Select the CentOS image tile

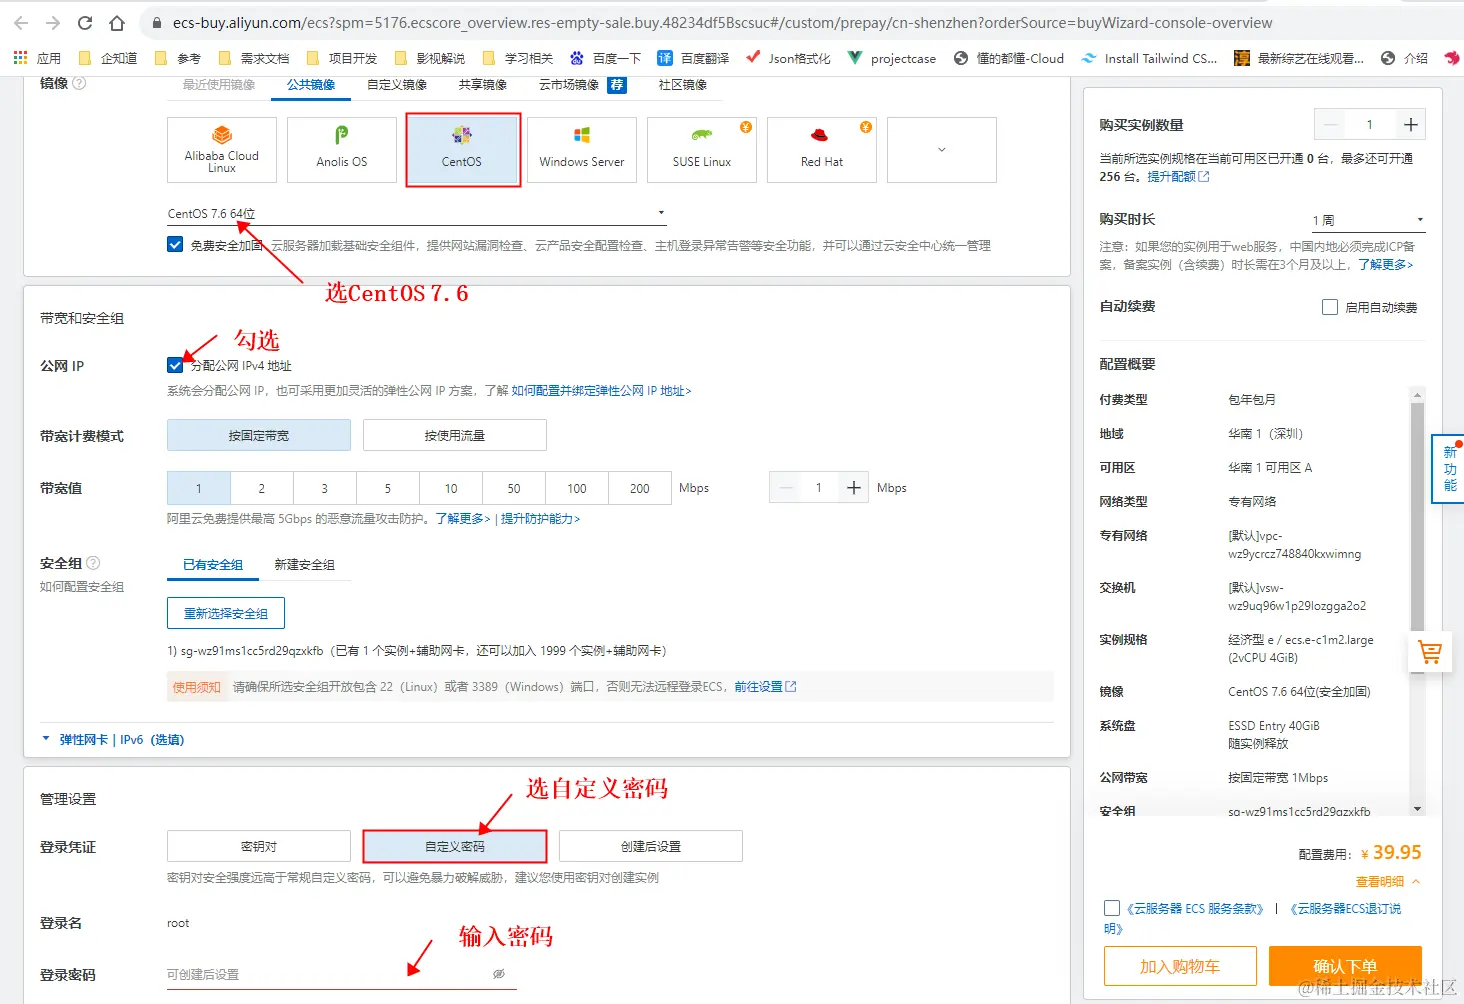coord(462,150)
